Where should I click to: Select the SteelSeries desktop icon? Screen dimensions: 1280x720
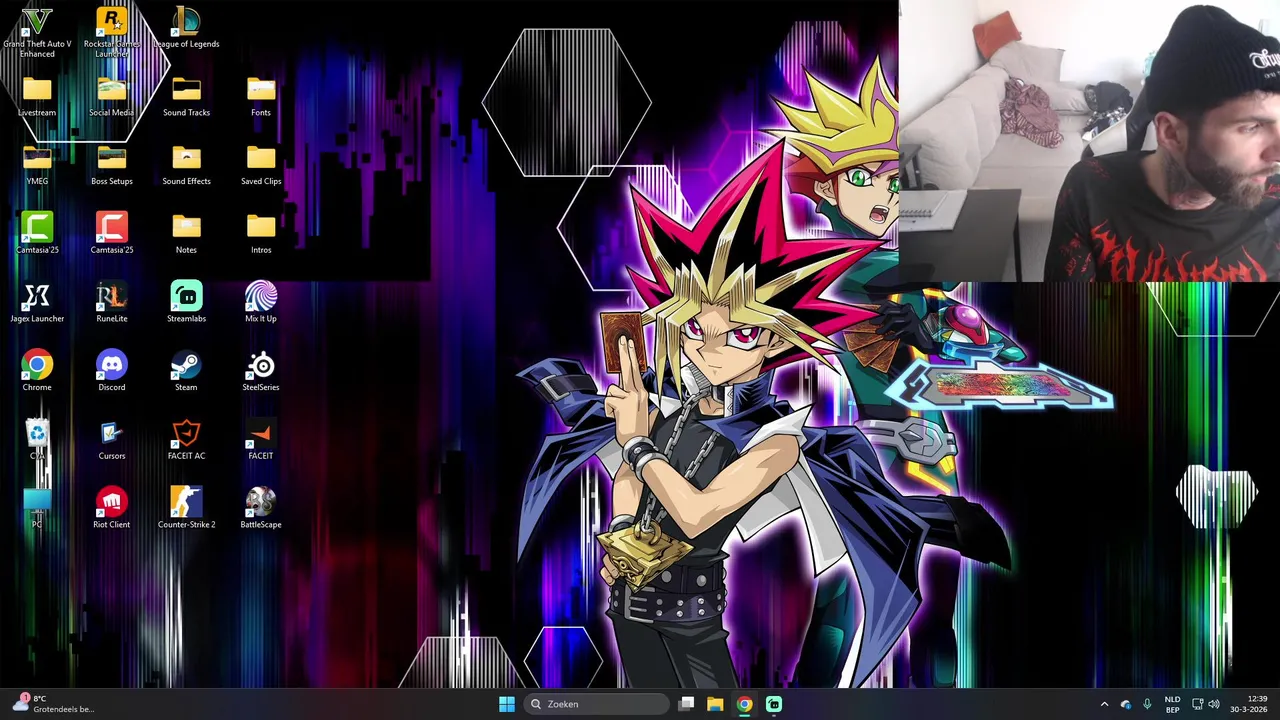[x=261, y=372]
